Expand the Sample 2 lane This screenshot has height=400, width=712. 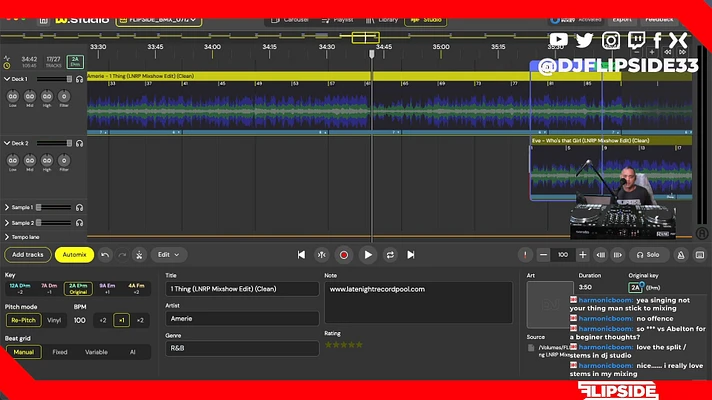point(7,223)
